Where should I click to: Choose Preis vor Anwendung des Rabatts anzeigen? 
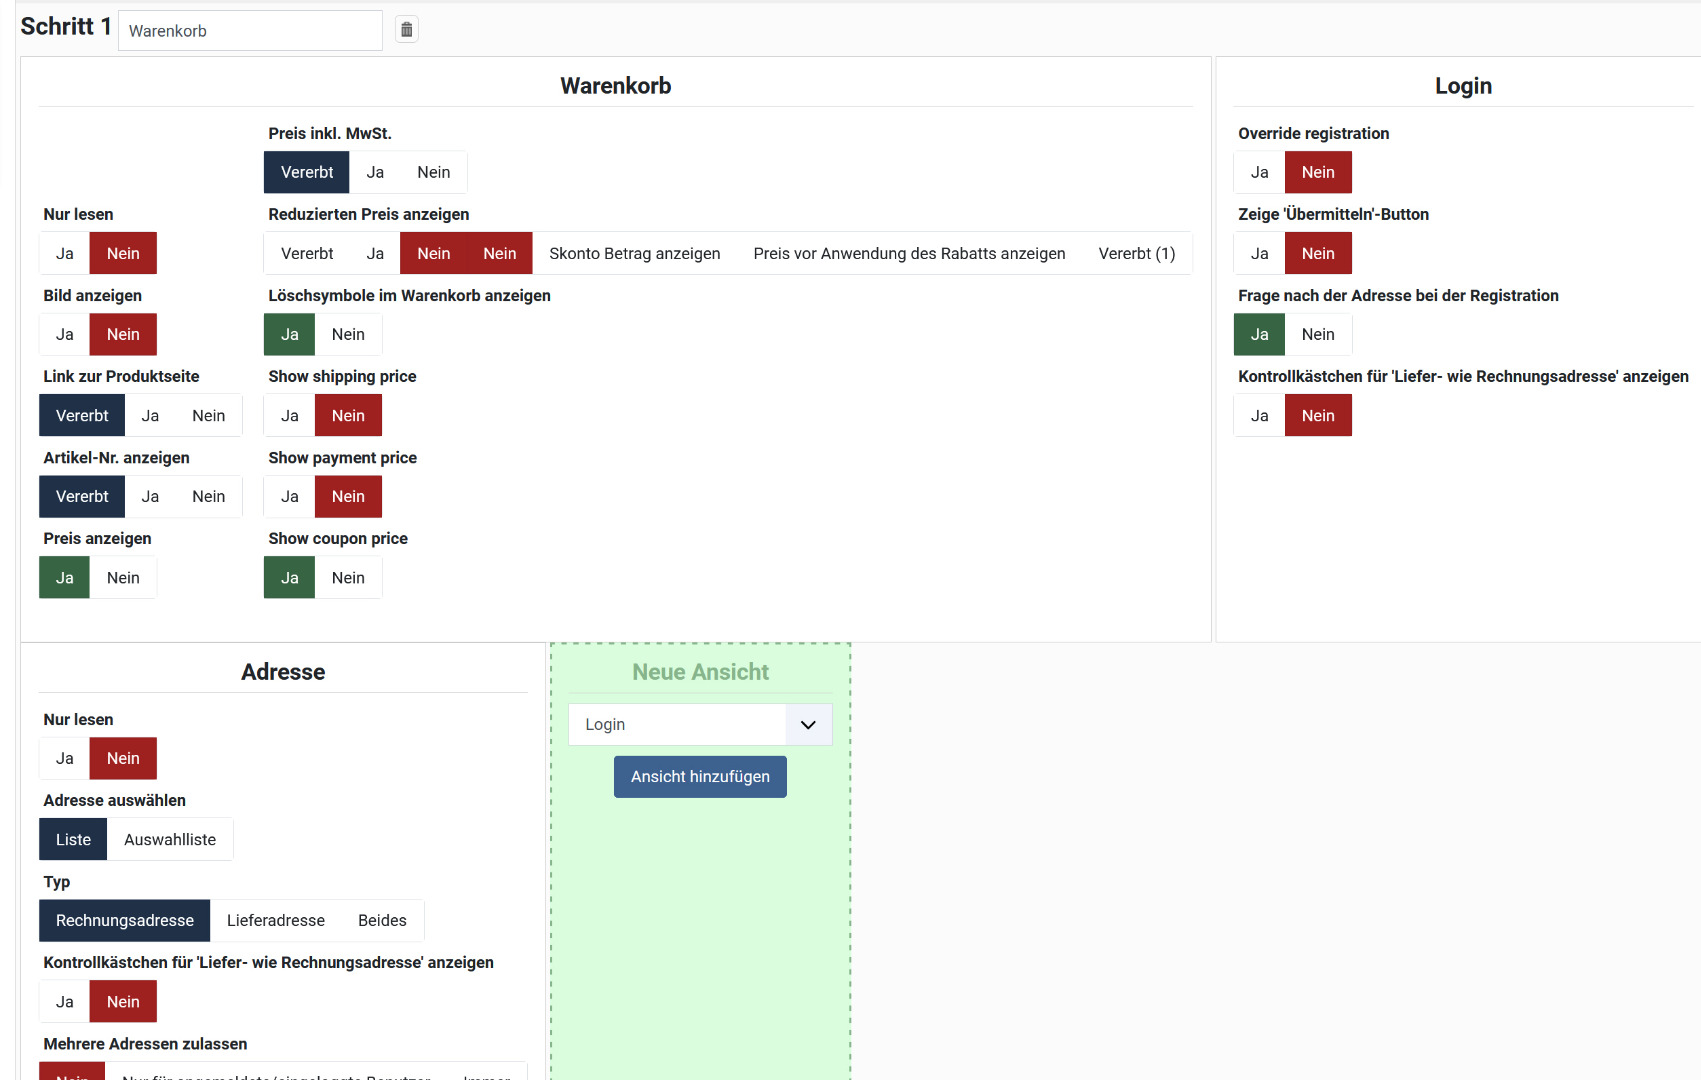click(909, 254)
